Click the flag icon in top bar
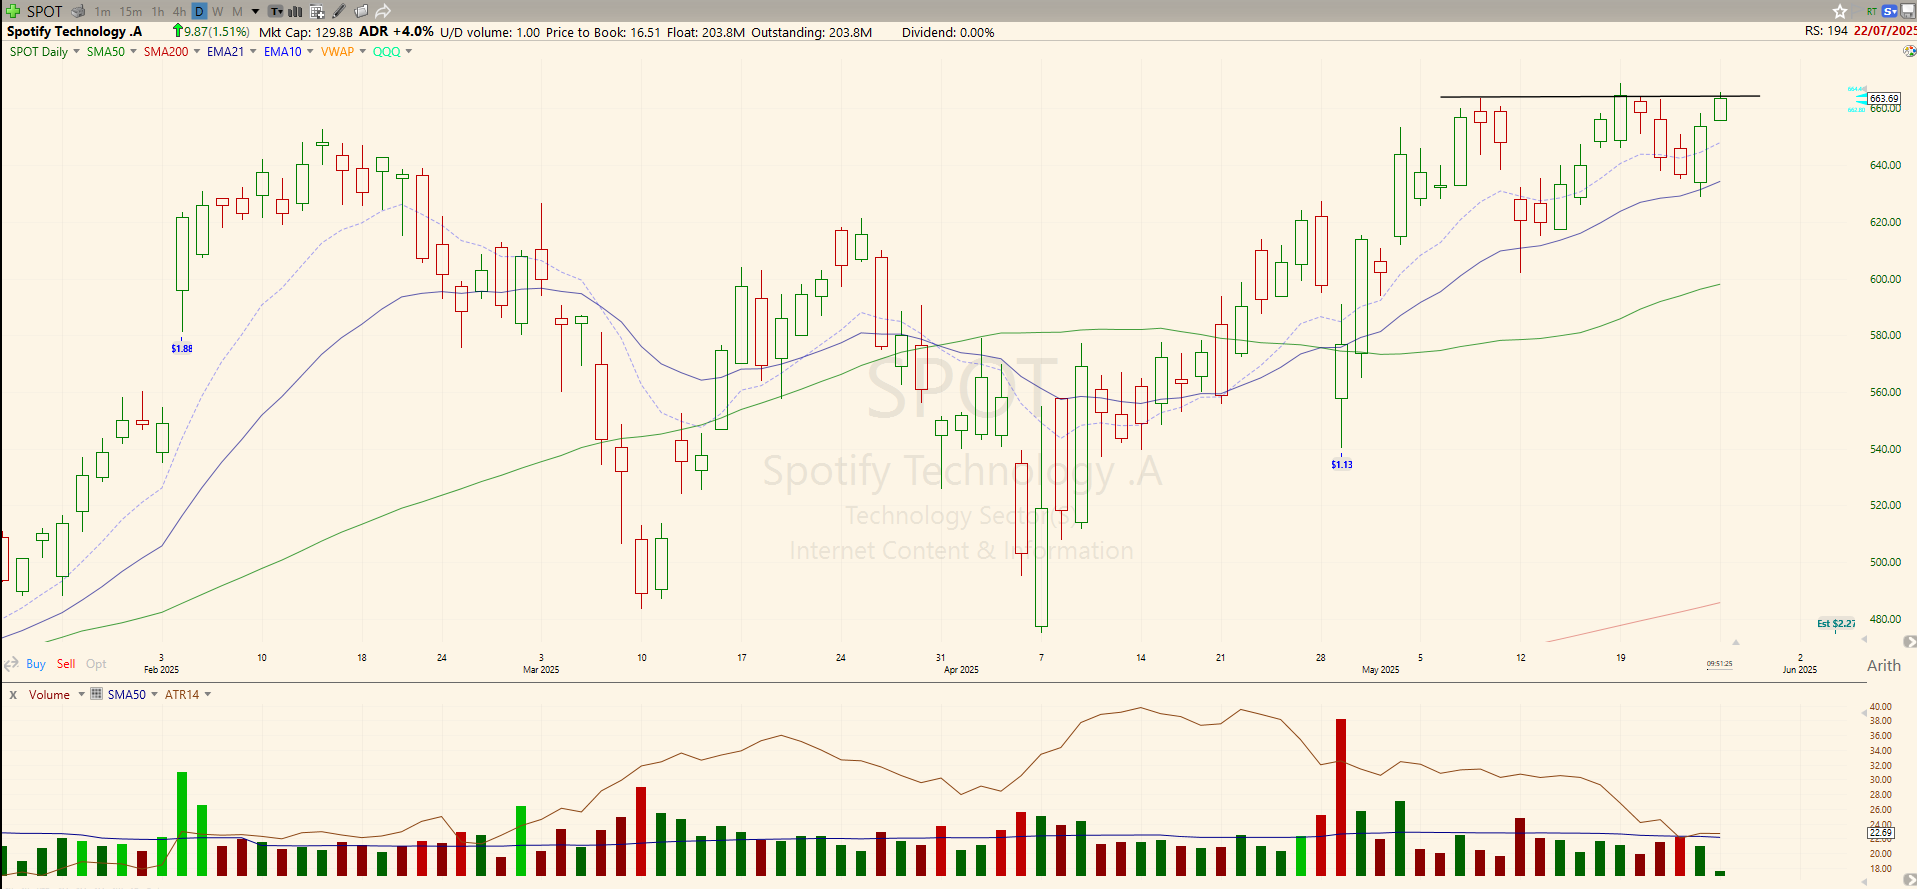1917x889 pixels. [x=1857, y=11]
